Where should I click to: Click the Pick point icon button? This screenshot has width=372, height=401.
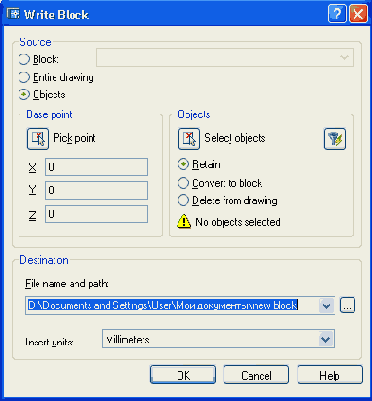(x=38, y=138)
